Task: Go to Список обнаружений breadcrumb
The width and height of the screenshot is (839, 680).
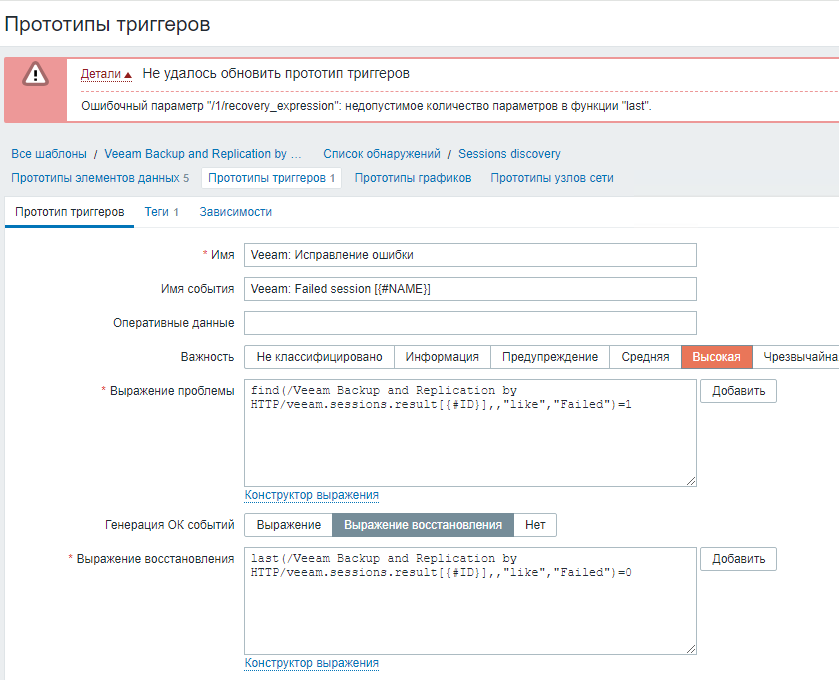Action: 381,154
